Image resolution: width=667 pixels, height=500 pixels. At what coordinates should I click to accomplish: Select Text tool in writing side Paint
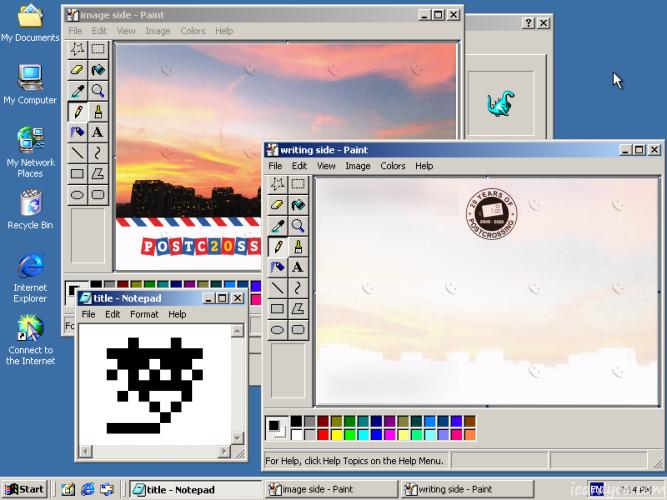point(298,267)
